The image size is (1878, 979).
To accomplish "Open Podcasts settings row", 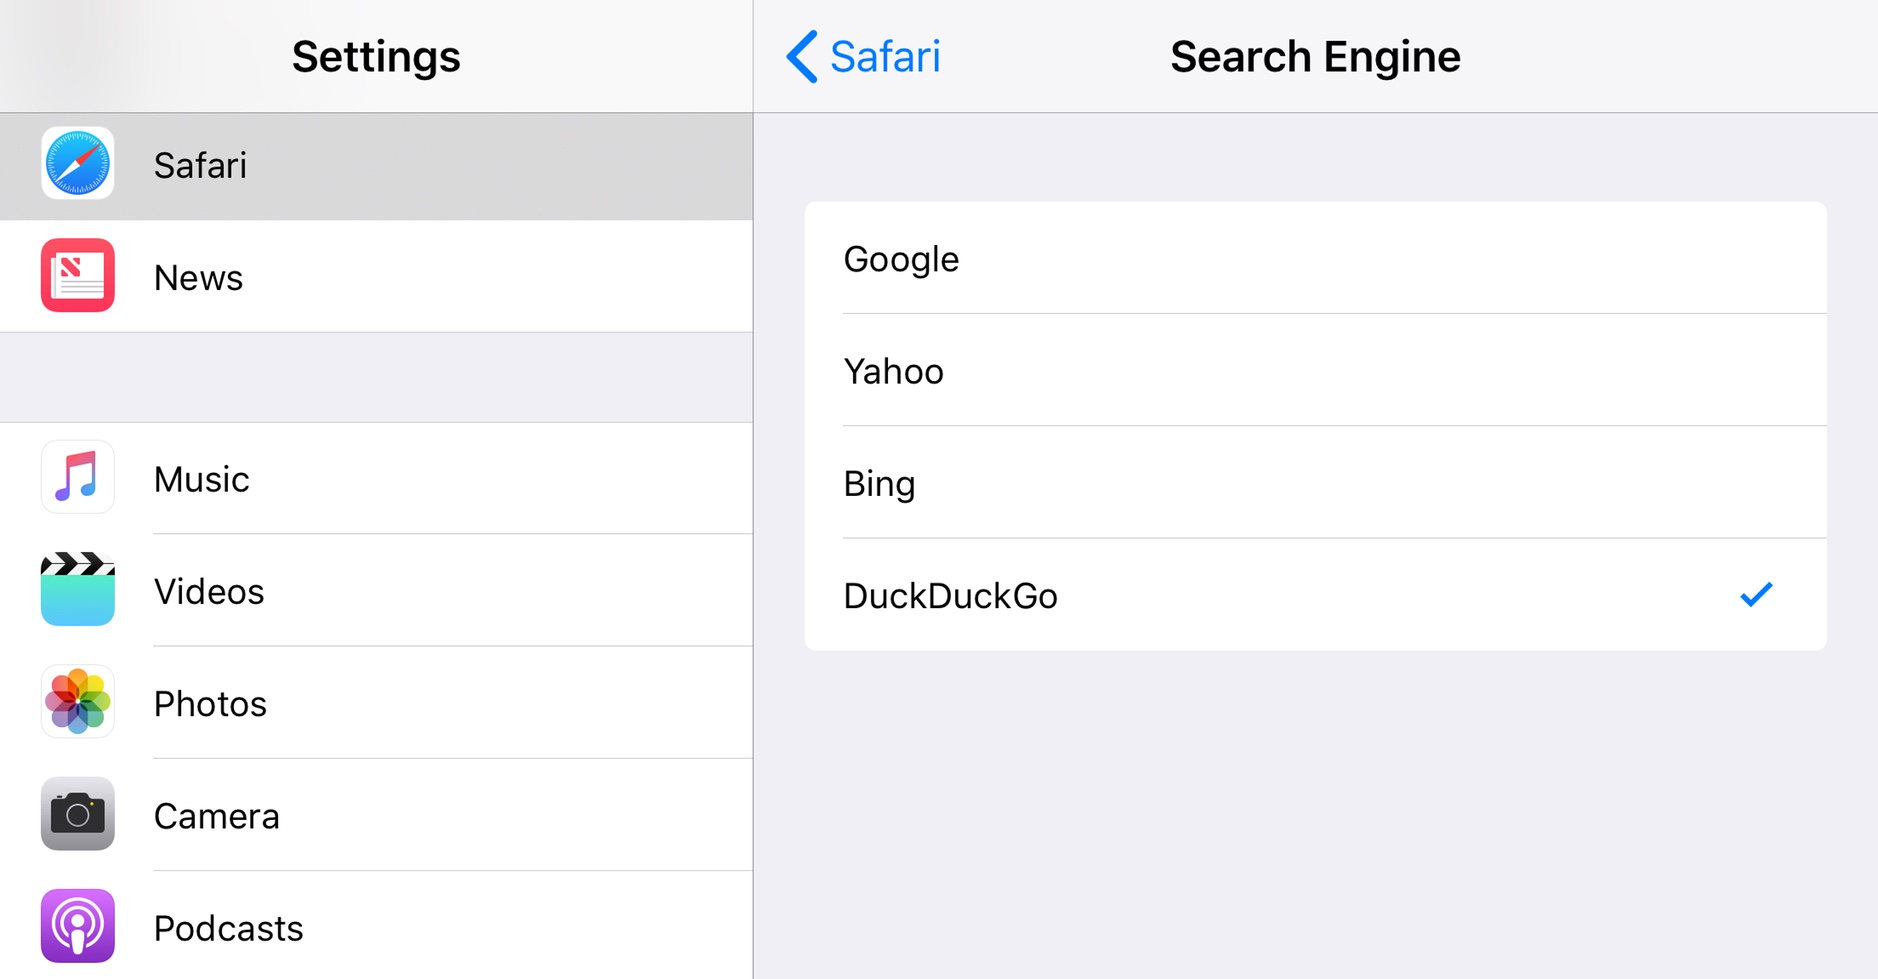I will tap(400, 928).
